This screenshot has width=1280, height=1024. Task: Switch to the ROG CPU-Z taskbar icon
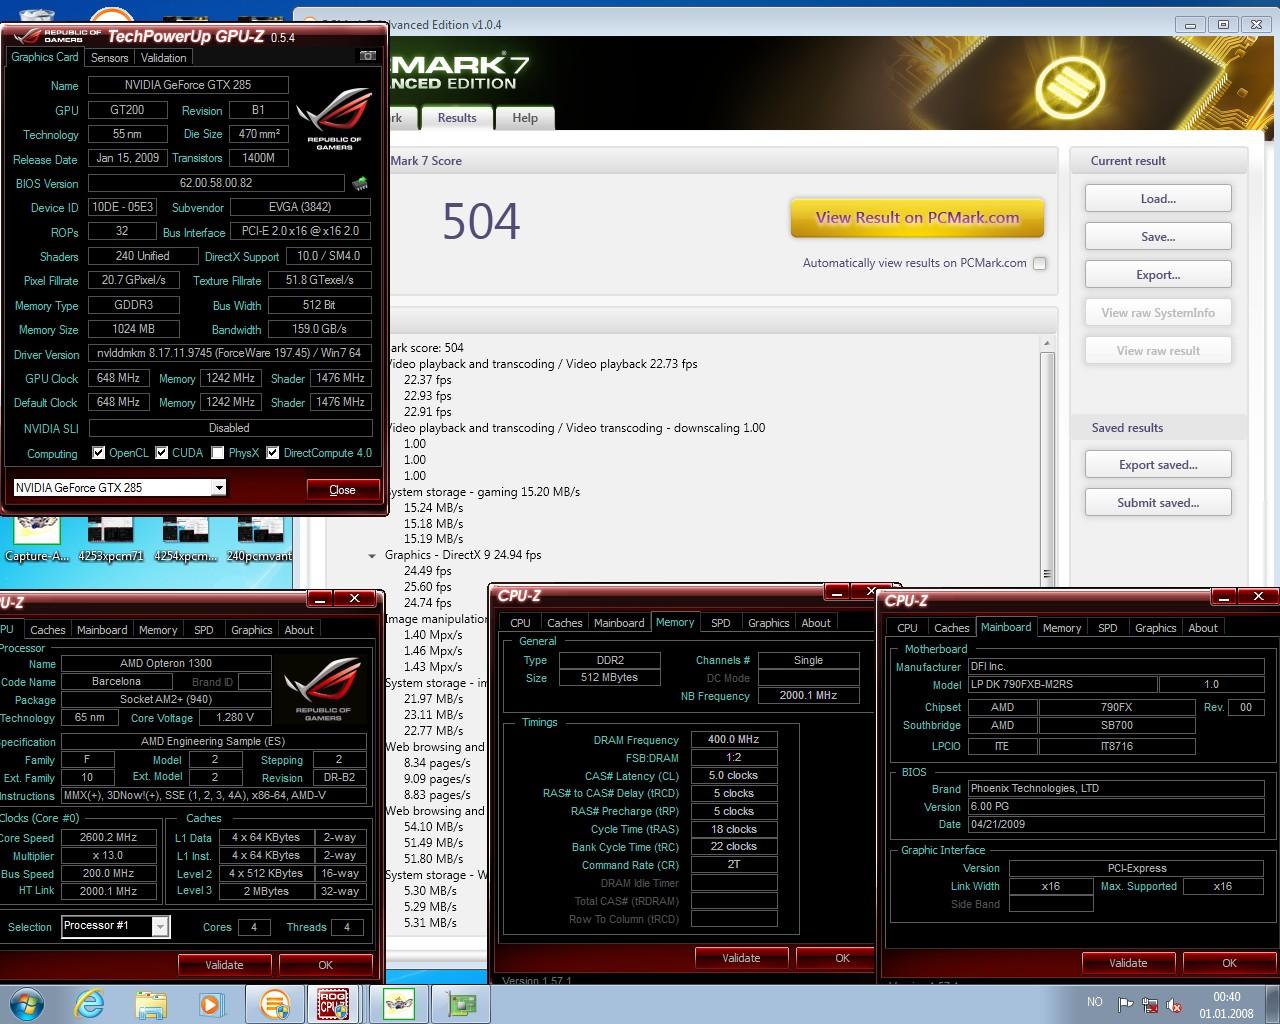pyautogui.click(x=333, y=1004)
